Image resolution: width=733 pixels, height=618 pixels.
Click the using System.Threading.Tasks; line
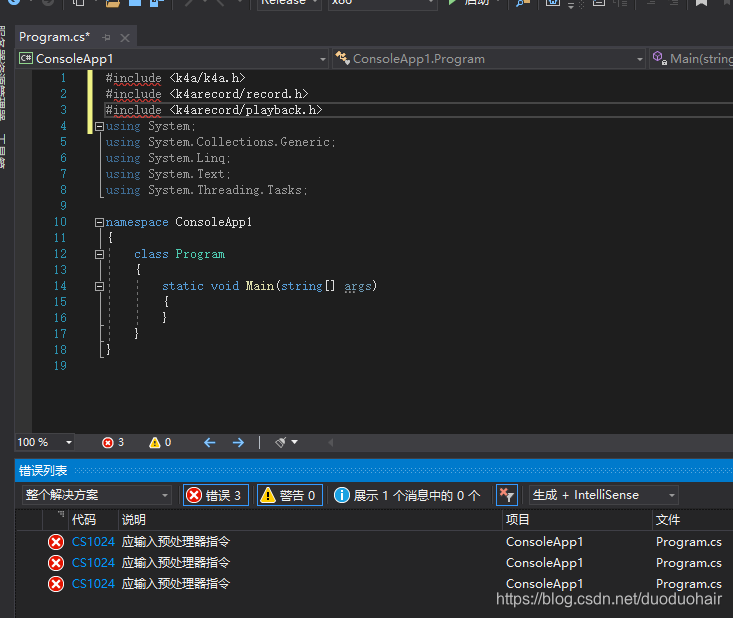pos(206,190)
